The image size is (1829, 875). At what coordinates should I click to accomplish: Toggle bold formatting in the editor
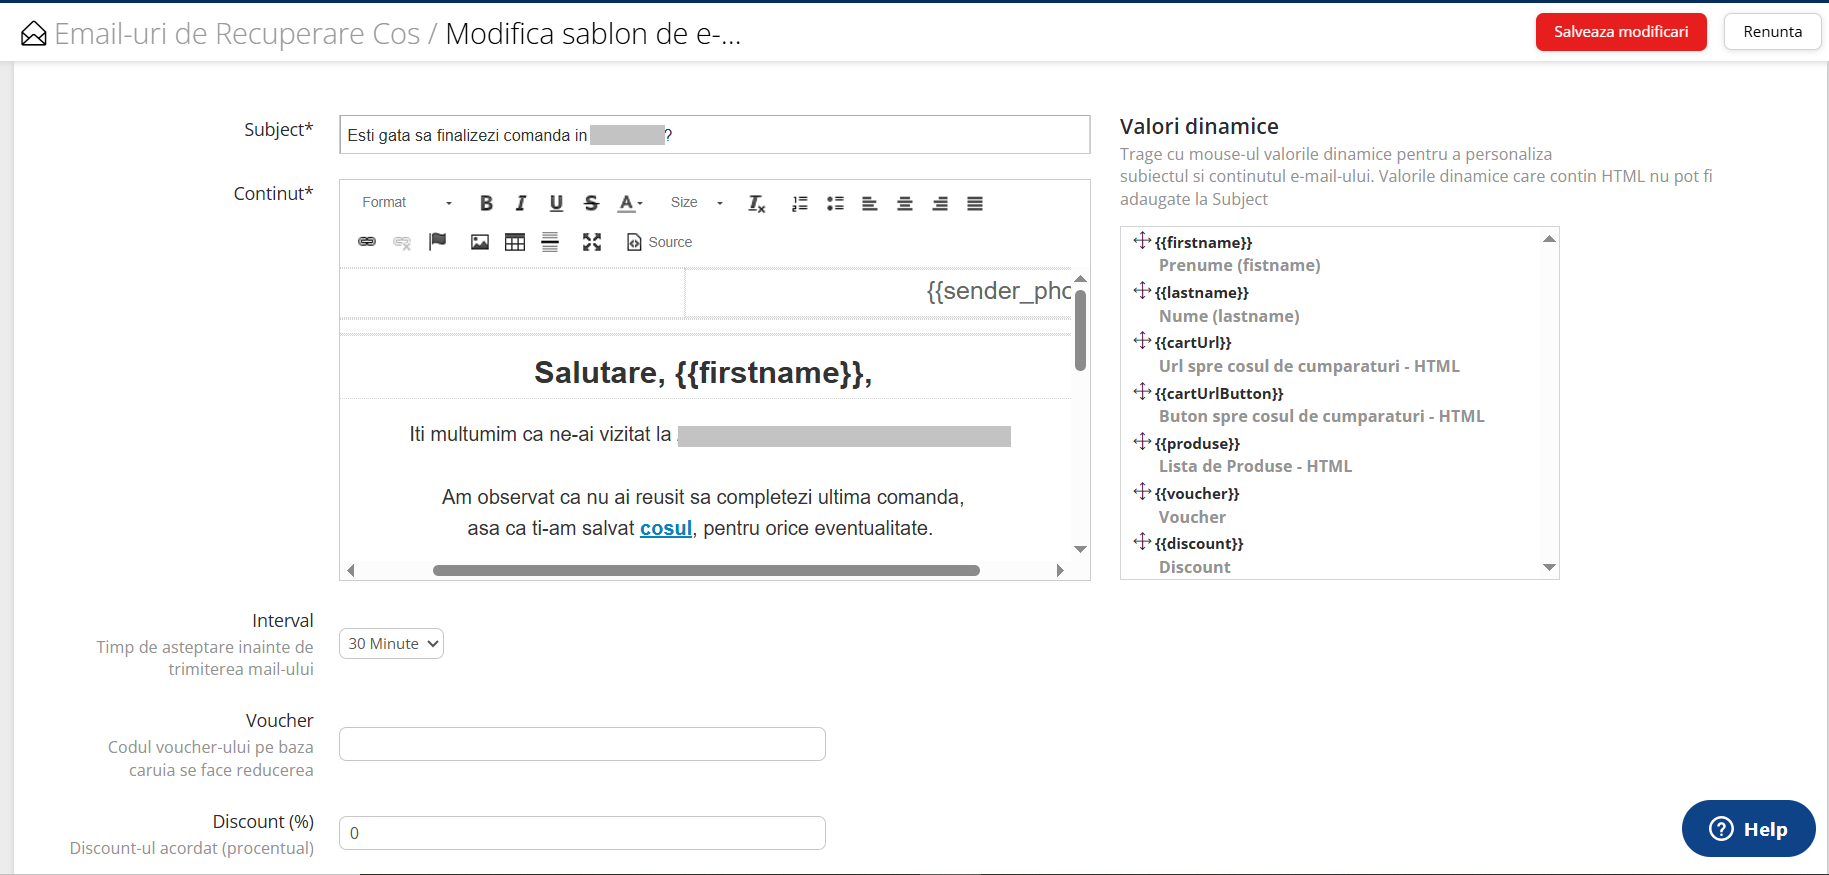point(486,203)
